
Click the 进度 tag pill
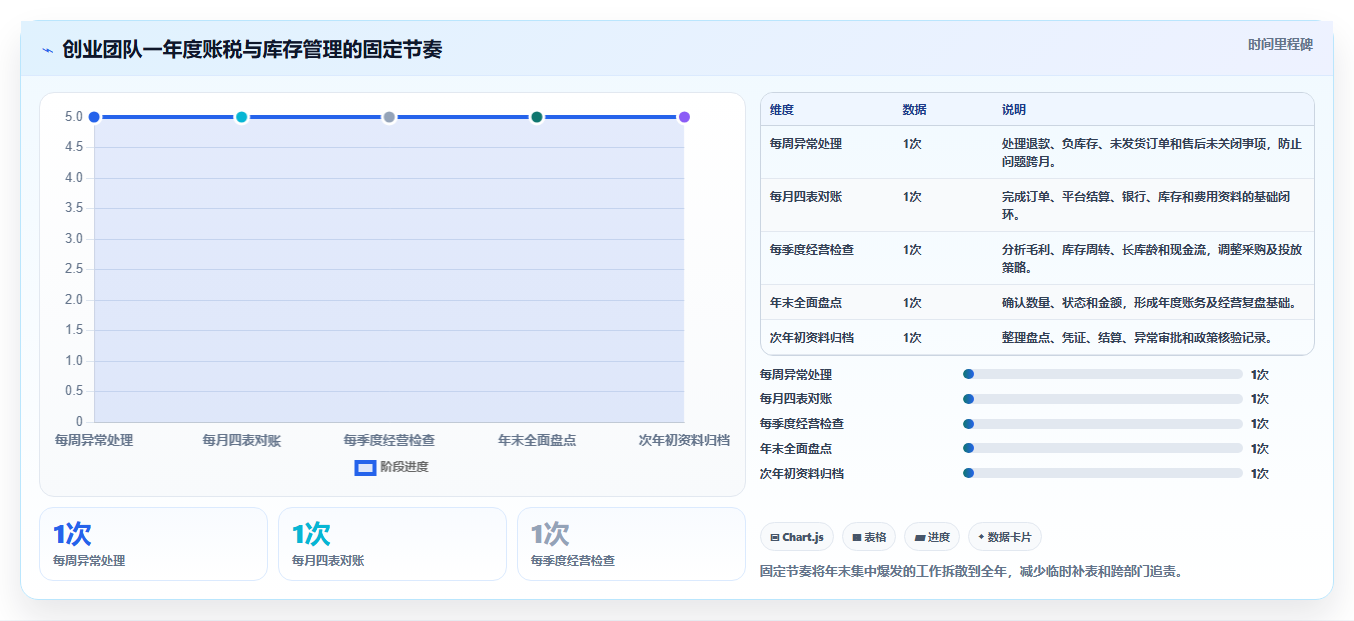[x=932, y=537]
